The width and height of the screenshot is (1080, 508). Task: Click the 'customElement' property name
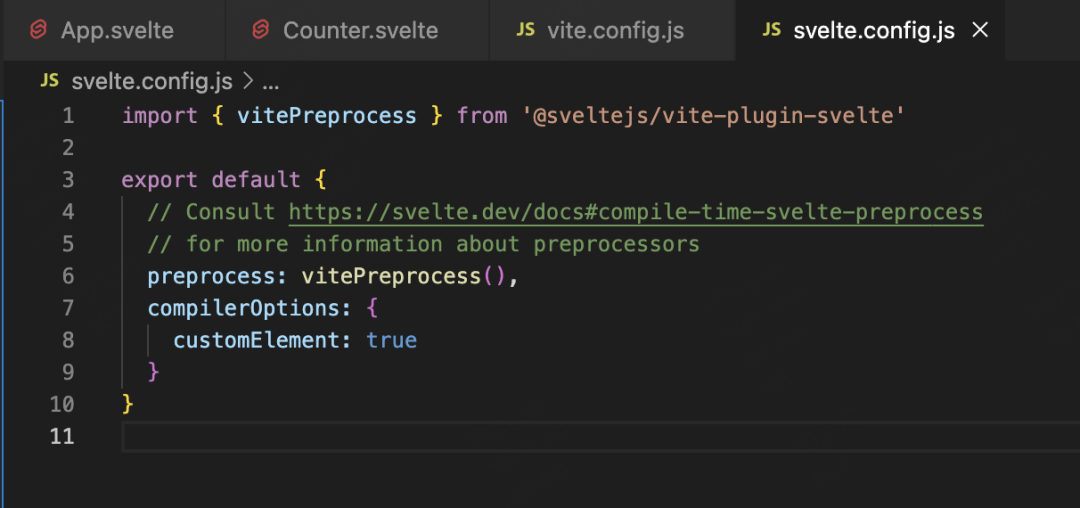coord(262,340)
